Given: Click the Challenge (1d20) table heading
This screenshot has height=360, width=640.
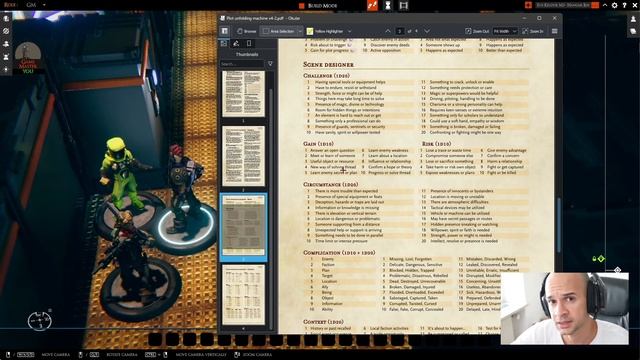Looking at the screenshot, I should click(x=326, y=76).
